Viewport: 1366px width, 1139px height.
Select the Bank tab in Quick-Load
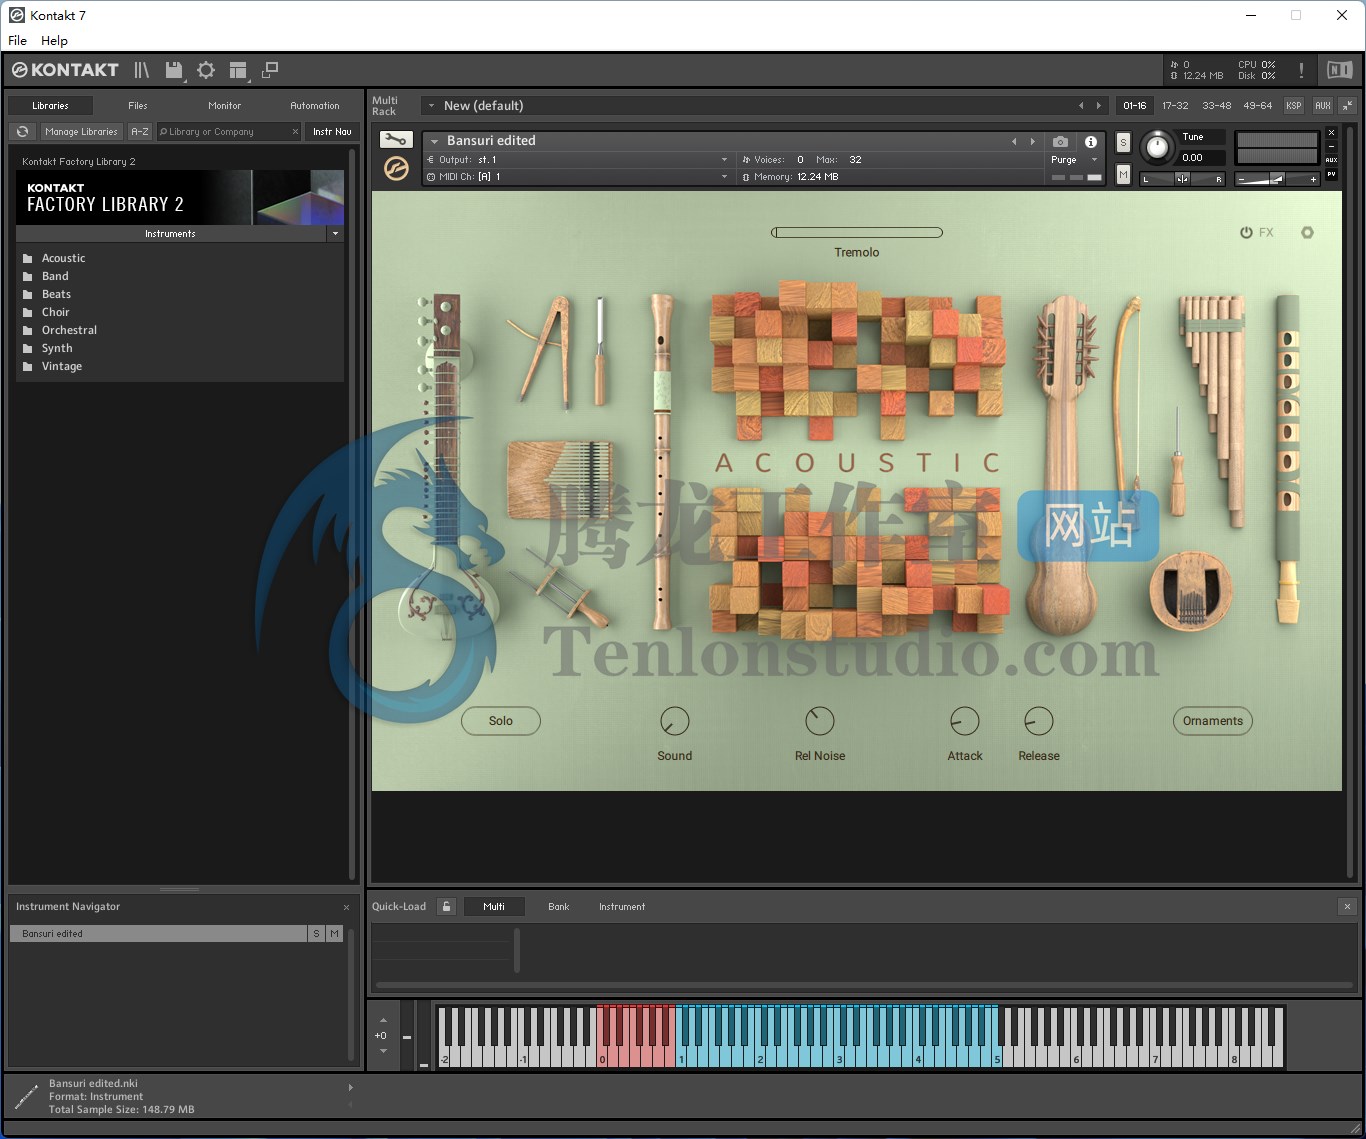pos(558,906)
